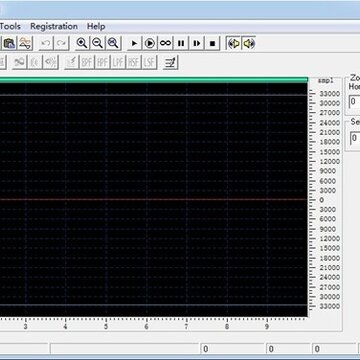This screenshot has height=360, width=360.
Task: Click the zero line in the waveform display
Action: tap(153, 200)
